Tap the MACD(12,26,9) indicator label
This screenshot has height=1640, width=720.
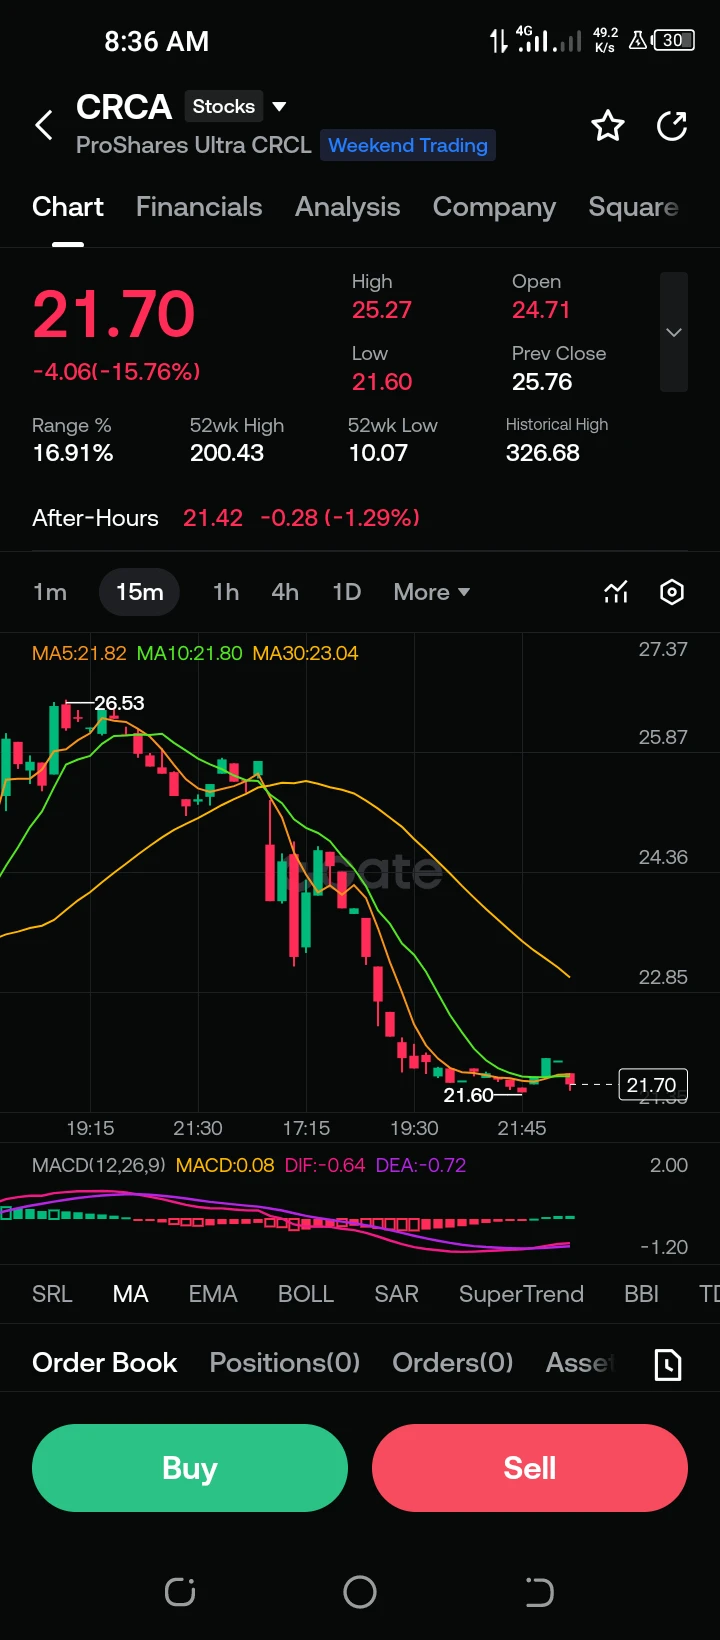click(99, 1165)
